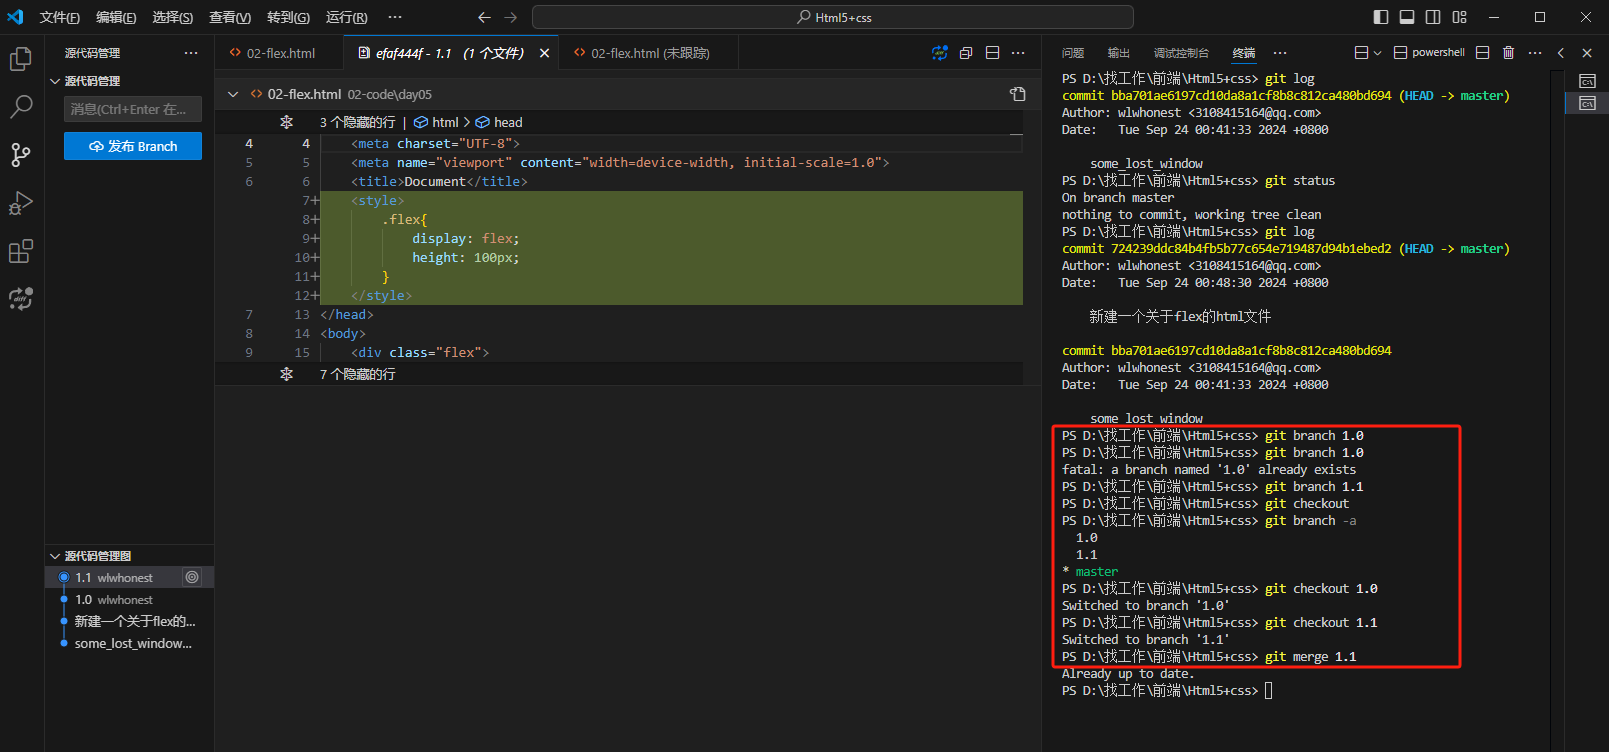Open the 查看(V) menu
Viewport: 1609px width, 752px height.
point(230,17)
